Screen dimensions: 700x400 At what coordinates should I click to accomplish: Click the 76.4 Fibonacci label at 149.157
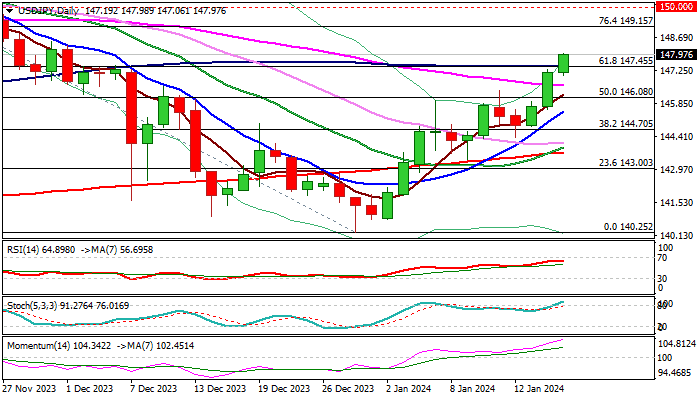[625, 20]
